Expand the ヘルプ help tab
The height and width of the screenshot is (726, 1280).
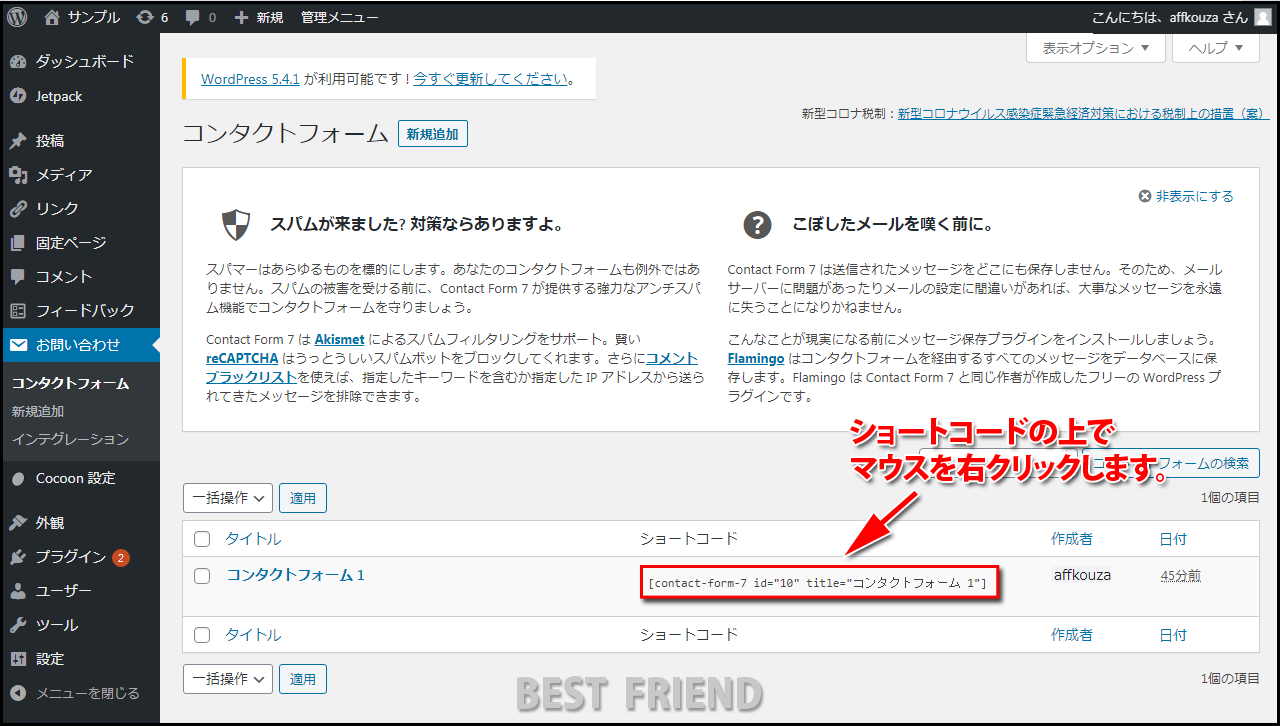coord(1215,48)
